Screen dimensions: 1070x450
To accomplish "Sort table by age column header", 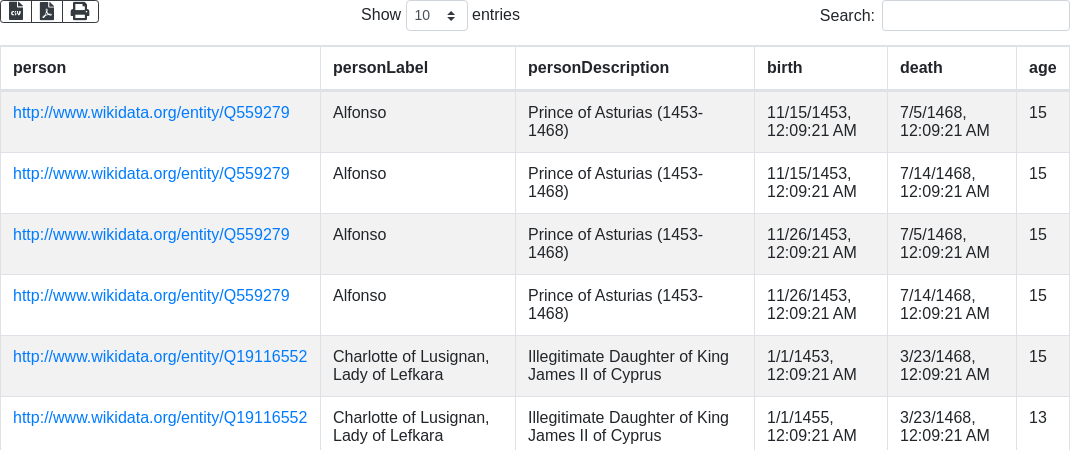I will coord(1042,68).
